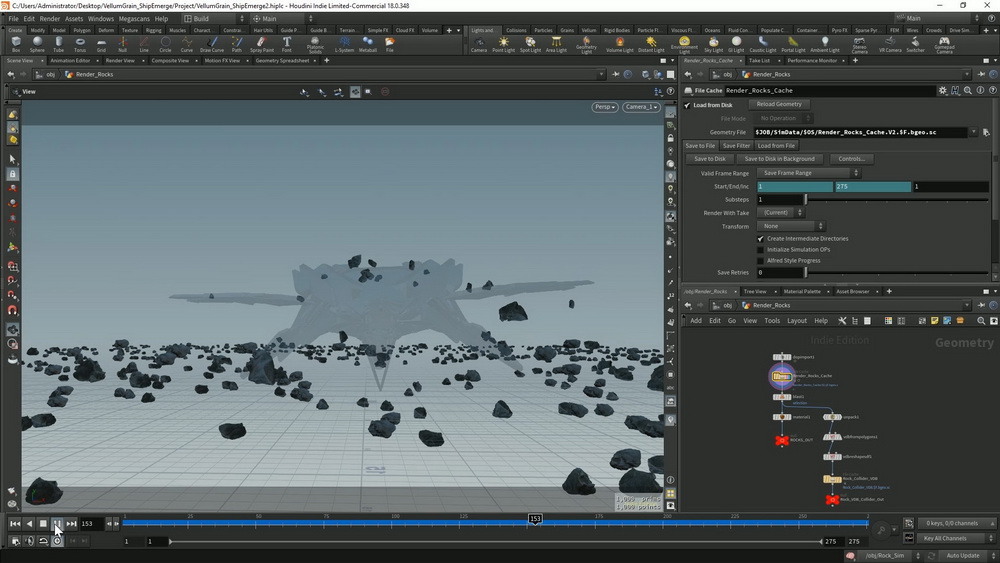Click parameter pane gear settings icon
Screen dimensions: 1000x563
[x=943, y=91]
